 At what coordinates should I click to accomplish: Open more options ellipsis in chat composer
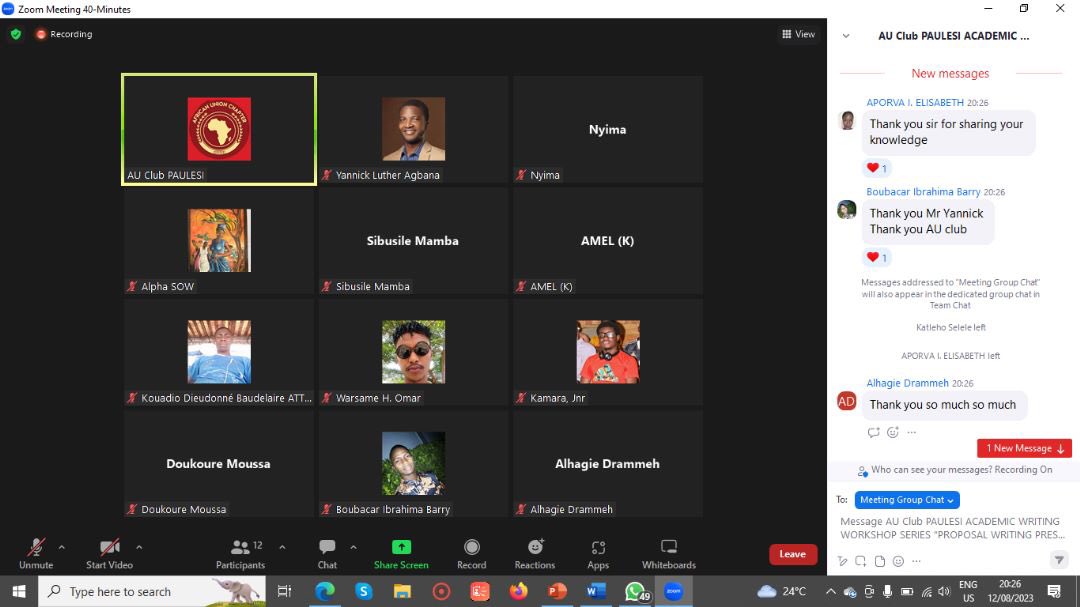tap(916, 561)
